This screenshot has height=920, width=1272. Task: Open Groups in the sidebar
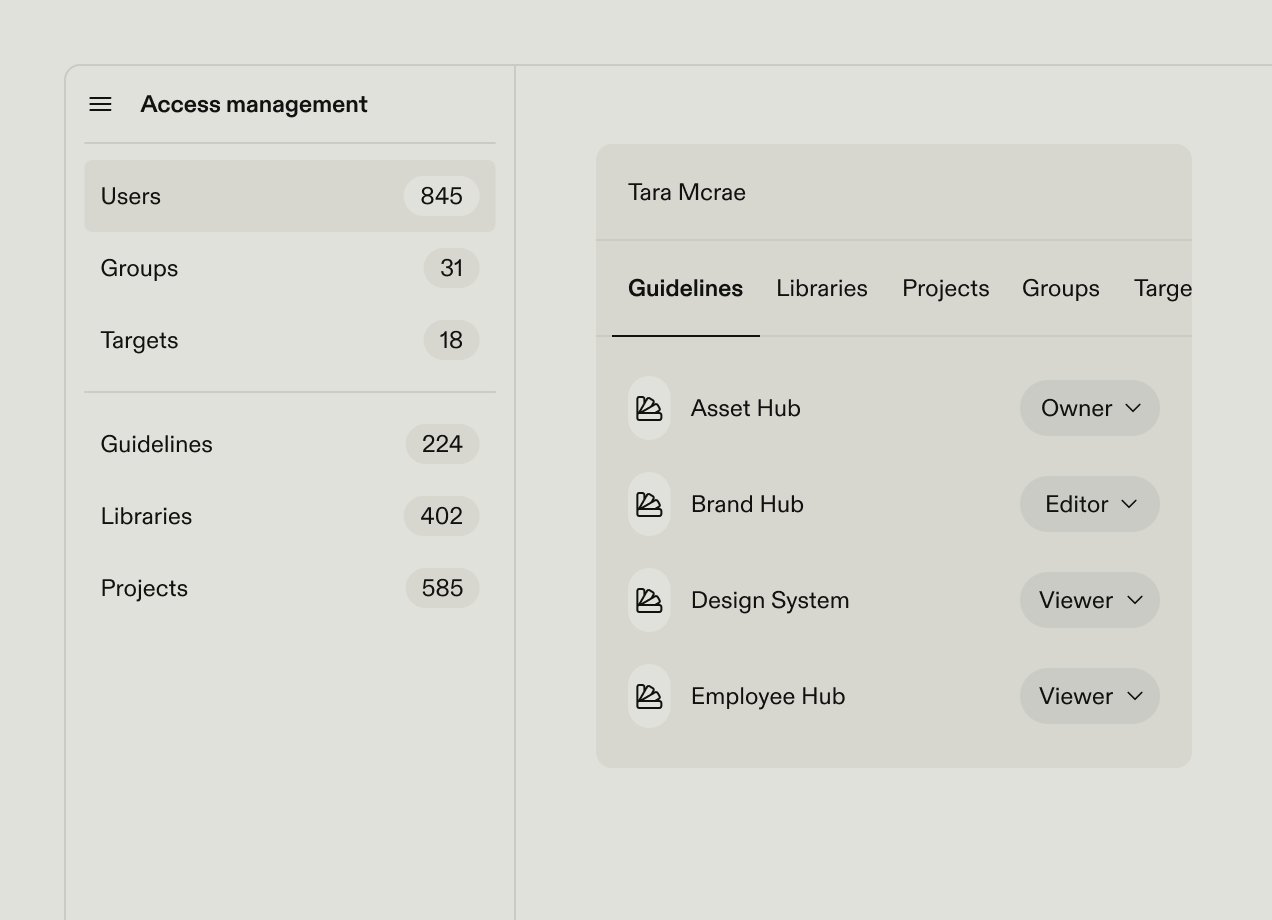click(289, 268)
